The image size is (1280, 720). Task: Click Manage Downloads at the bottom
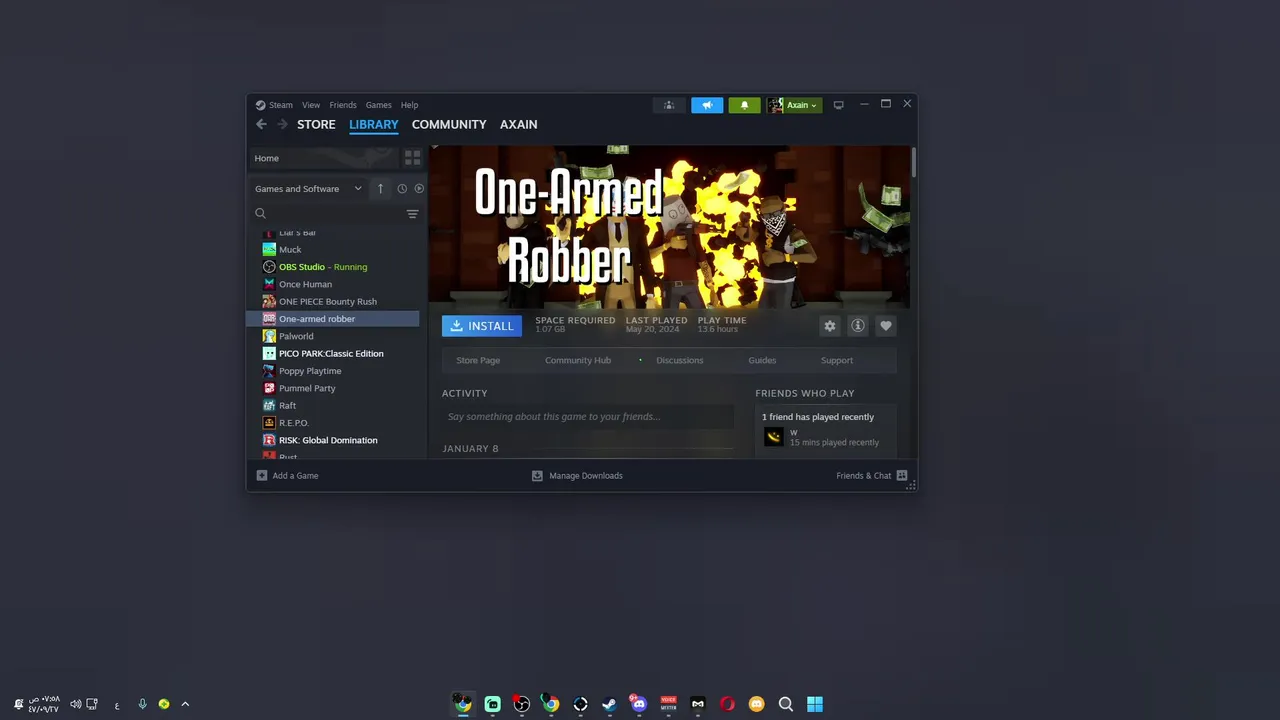[x=578, y=476]
